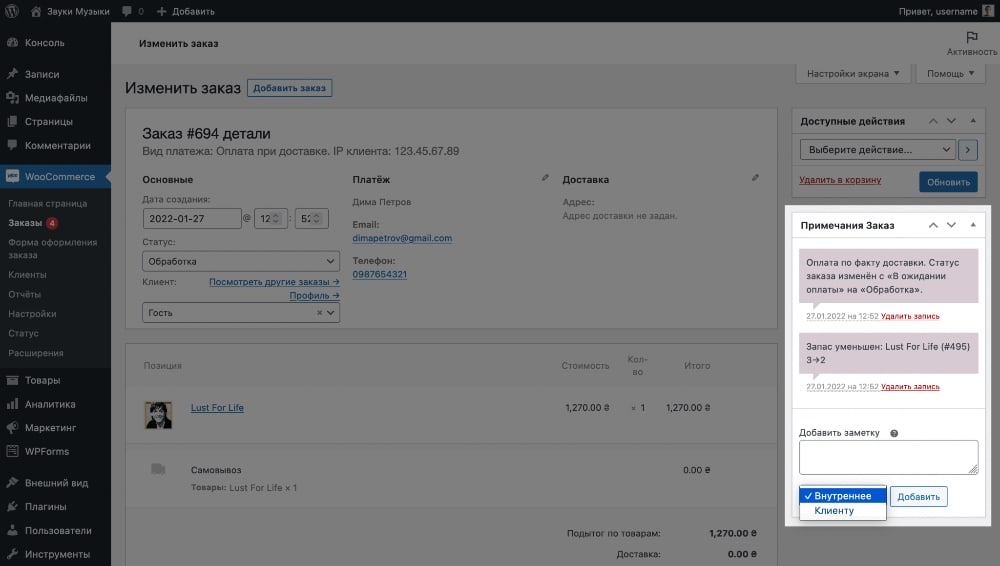Click help question mark near Добавить заметку
Viewport: 1000px width, 566px height.
pos(894,433)
